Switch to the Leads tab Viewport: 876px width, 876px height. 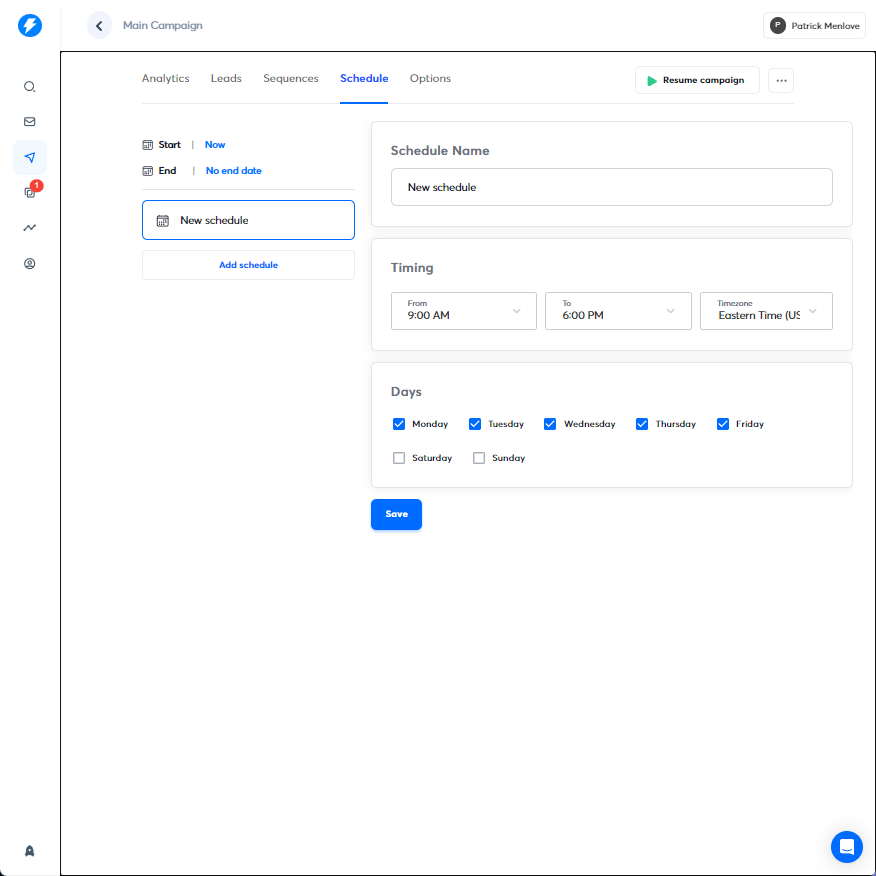point(226,79)
